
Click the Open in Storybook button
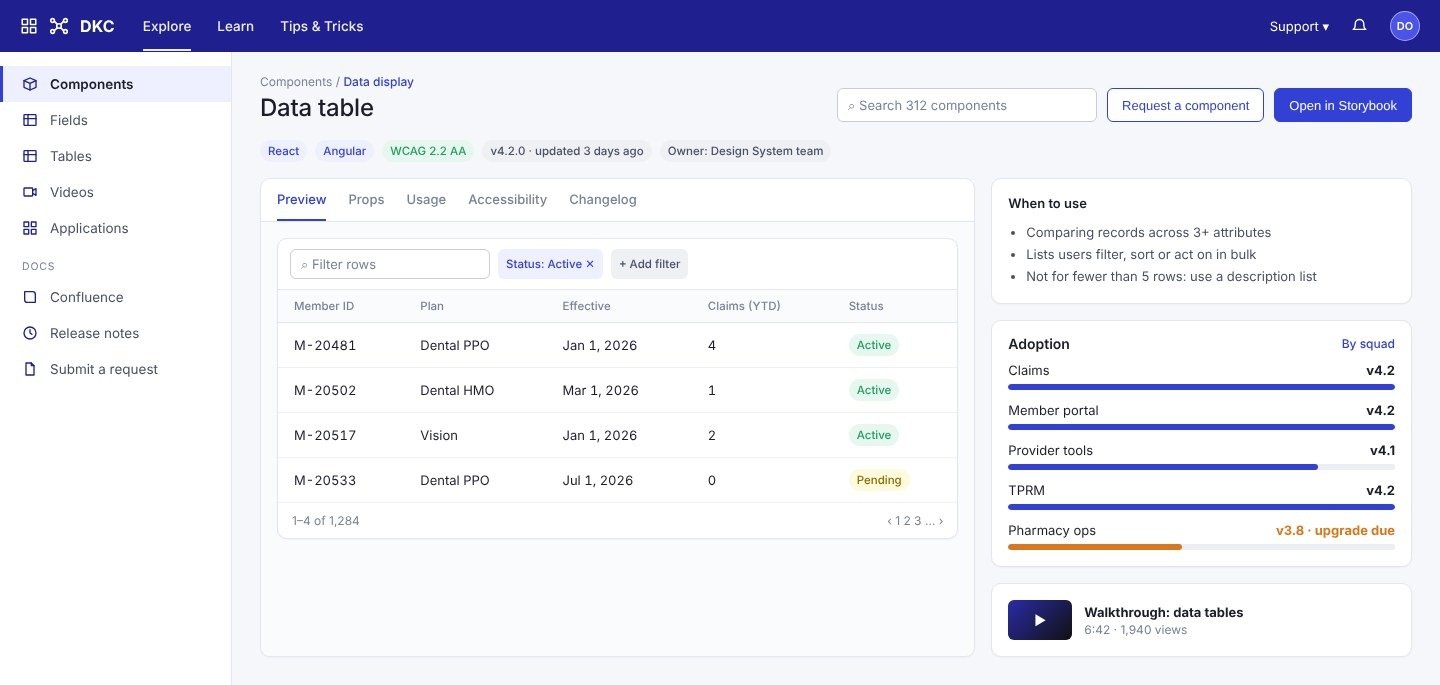point(1343,105)
